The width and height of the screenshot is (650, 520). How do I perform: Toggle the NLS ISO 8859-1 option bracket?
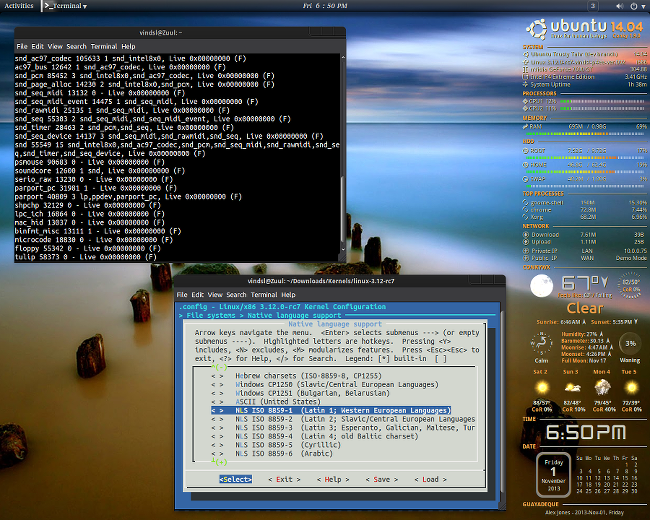(x=217, y=411)
